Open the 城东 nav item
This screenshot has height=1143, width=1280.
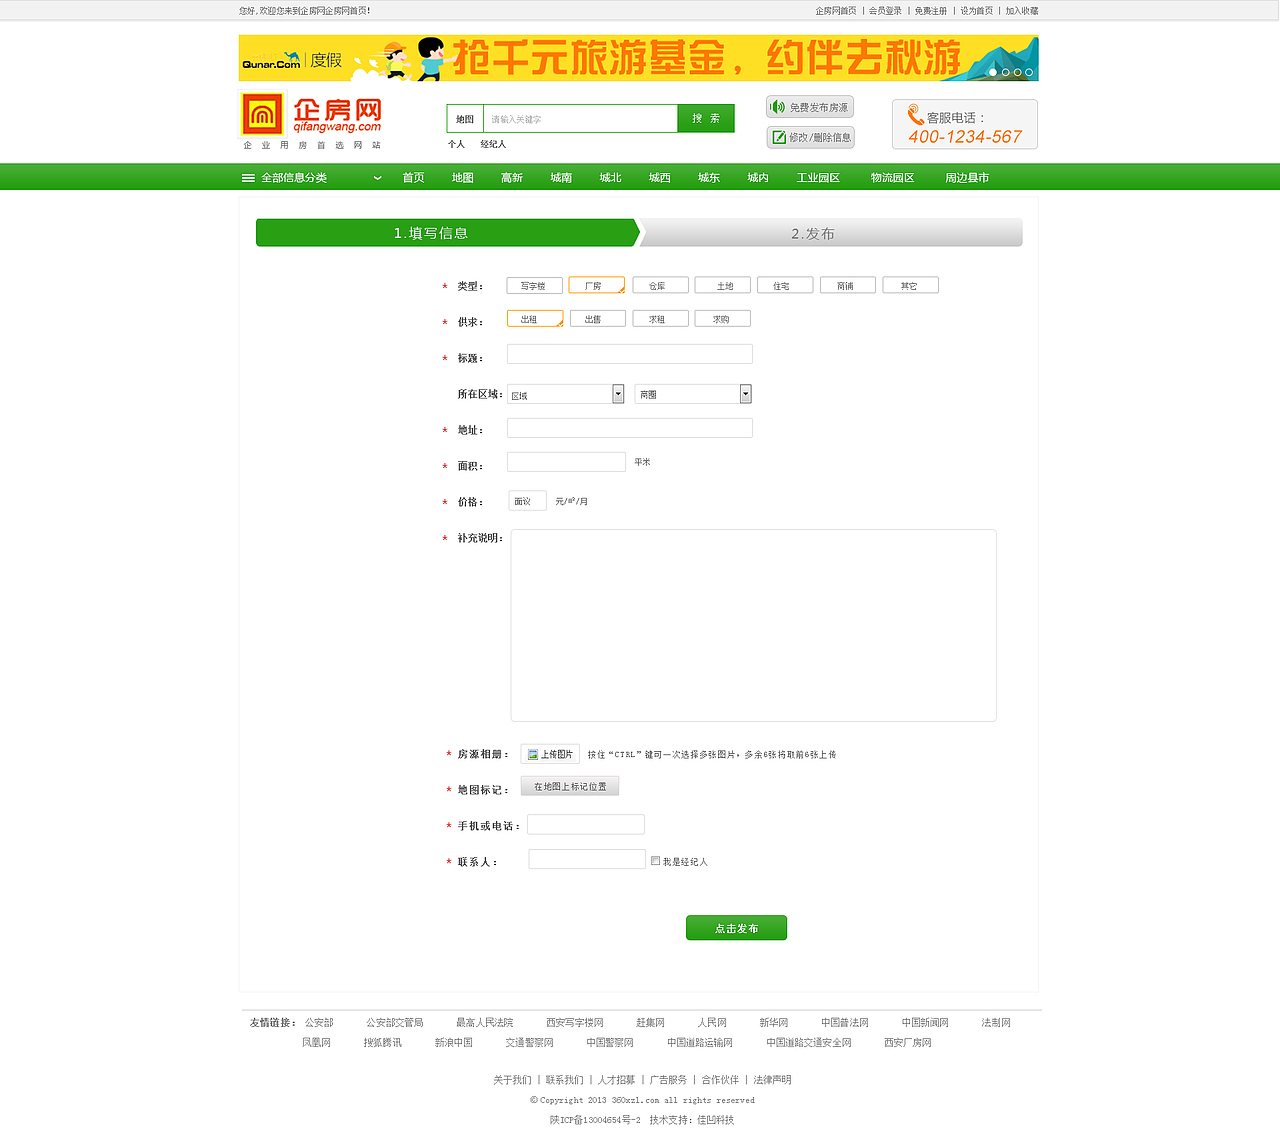click(709, 178)
